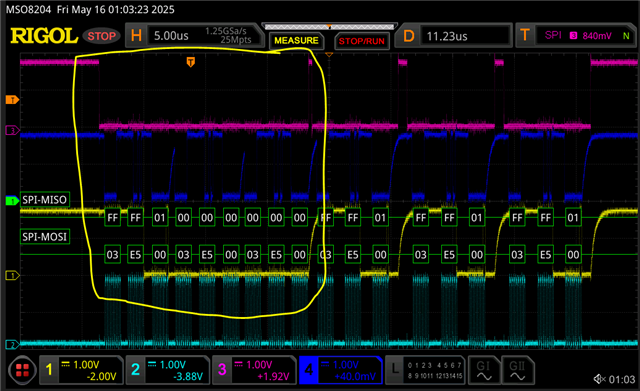Open the horizontal timebase H menu

point(136,36)
